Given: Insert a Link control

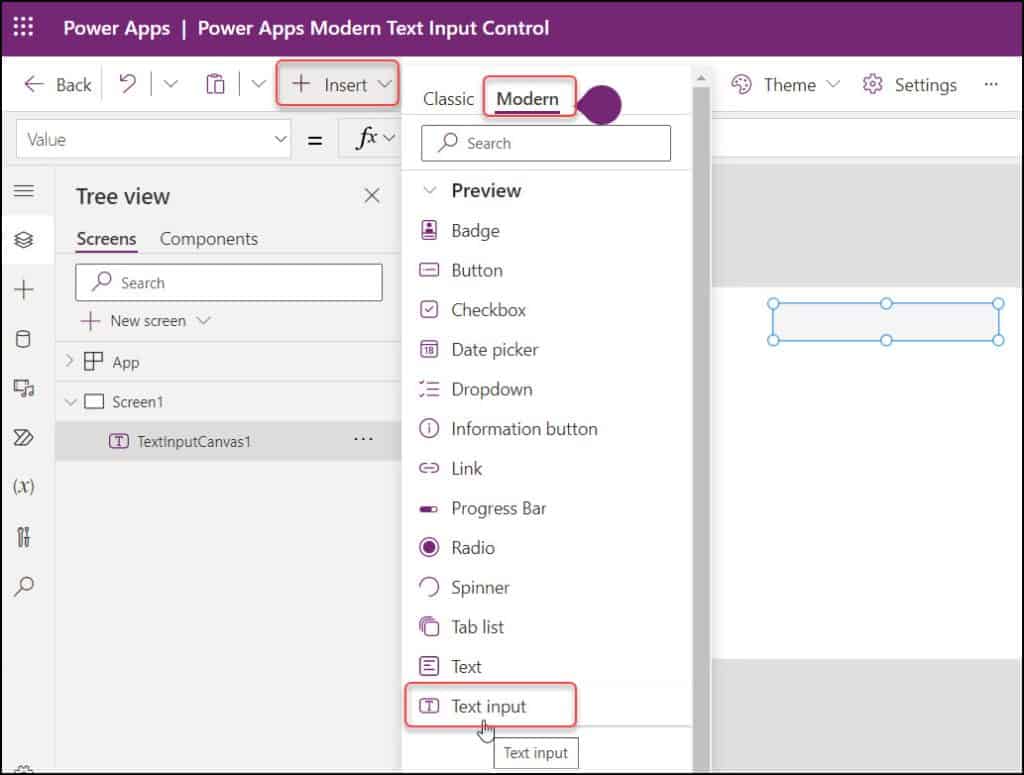Looking at the screenshot, I should (466, 468).
